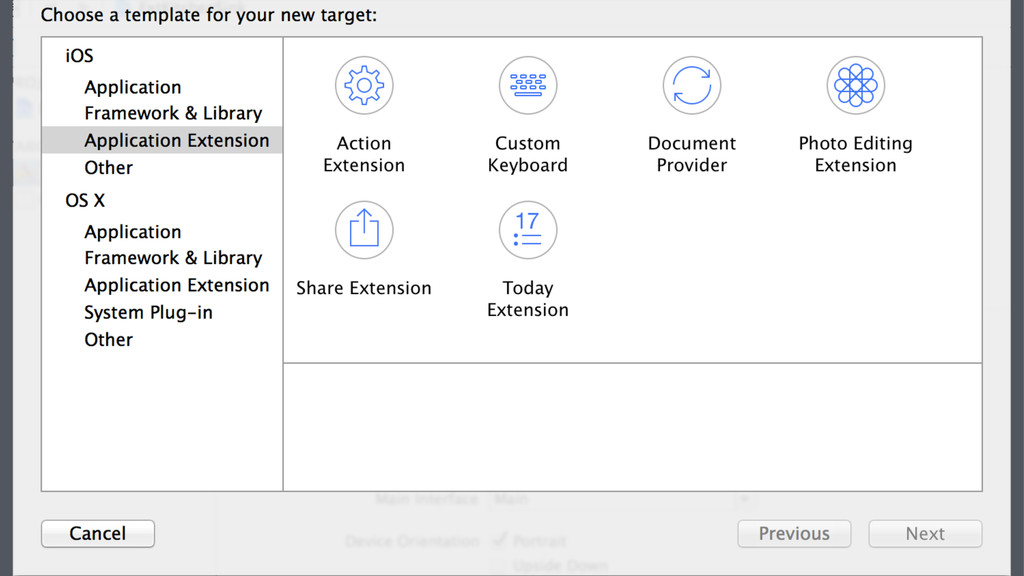Go back with the Previous button

[x=794, y=534]
